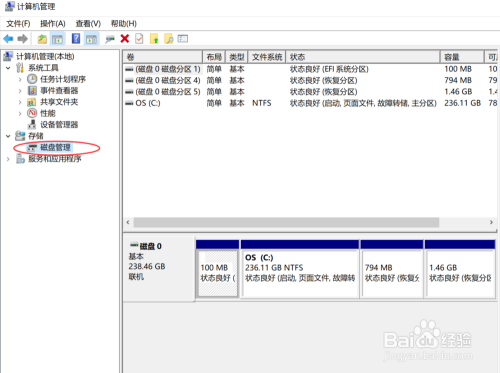This screenshot has width=500, height=373.
Task: Click the folder with magnifier icon
Action: coord(169,39)
